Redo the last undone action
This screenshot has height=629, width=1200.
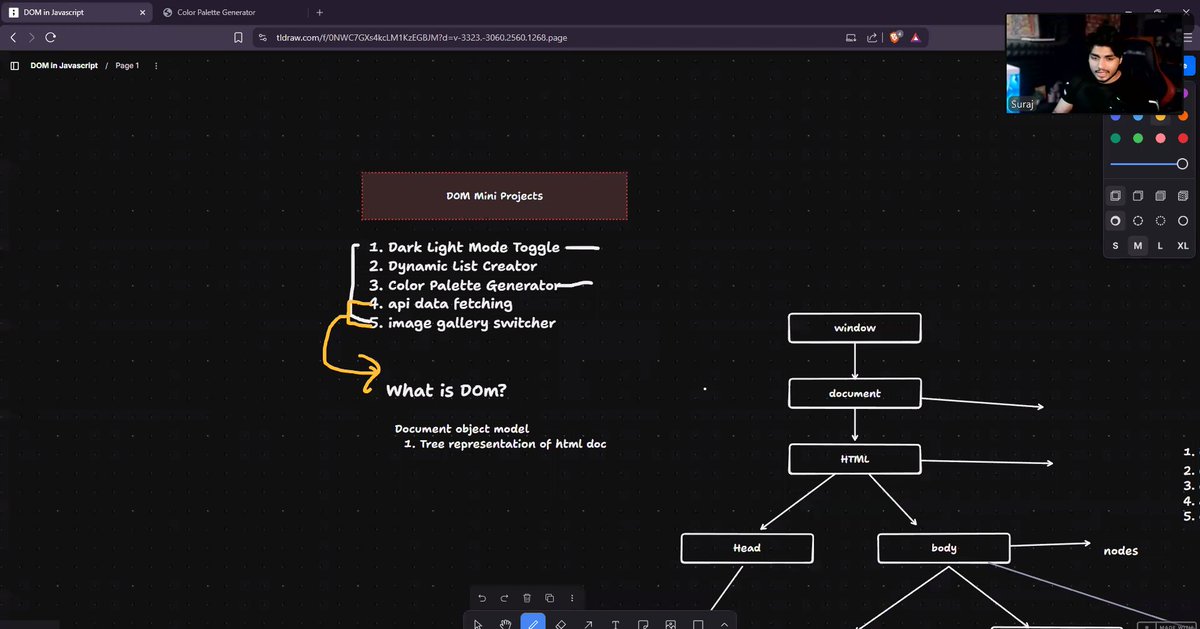coord(504,597)
